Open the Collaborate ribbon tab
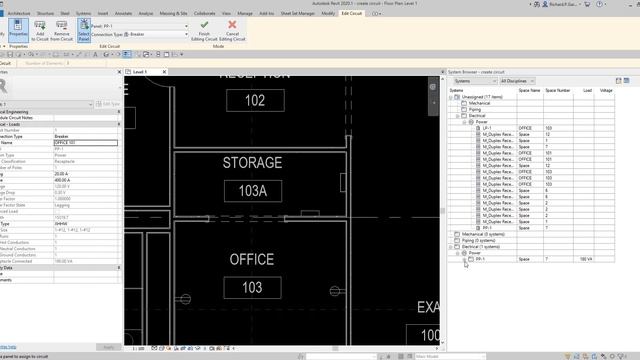The height and width of the screenshot is (360, 640). point(204,13)
